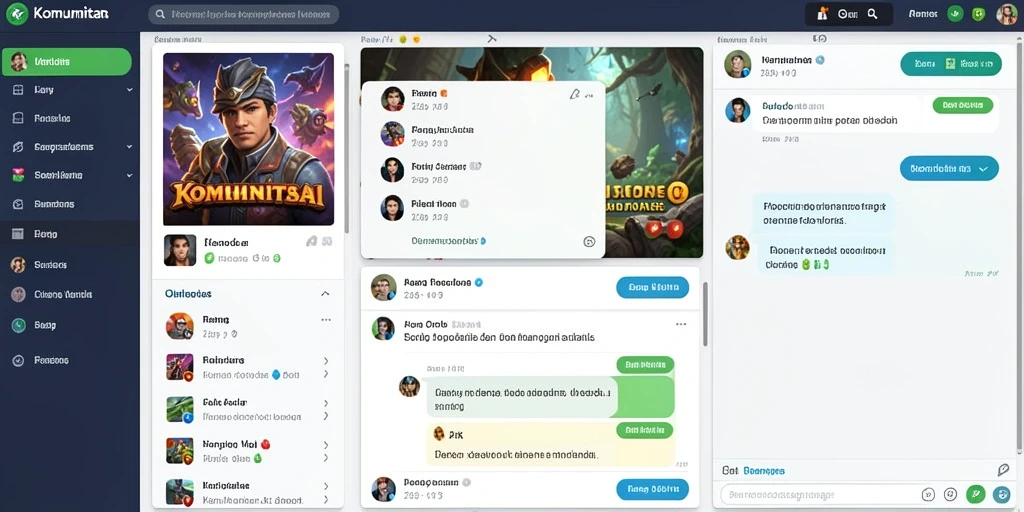Focus the top search input field
Viewport: 1024px width, 512px height.
coord(244,14)
